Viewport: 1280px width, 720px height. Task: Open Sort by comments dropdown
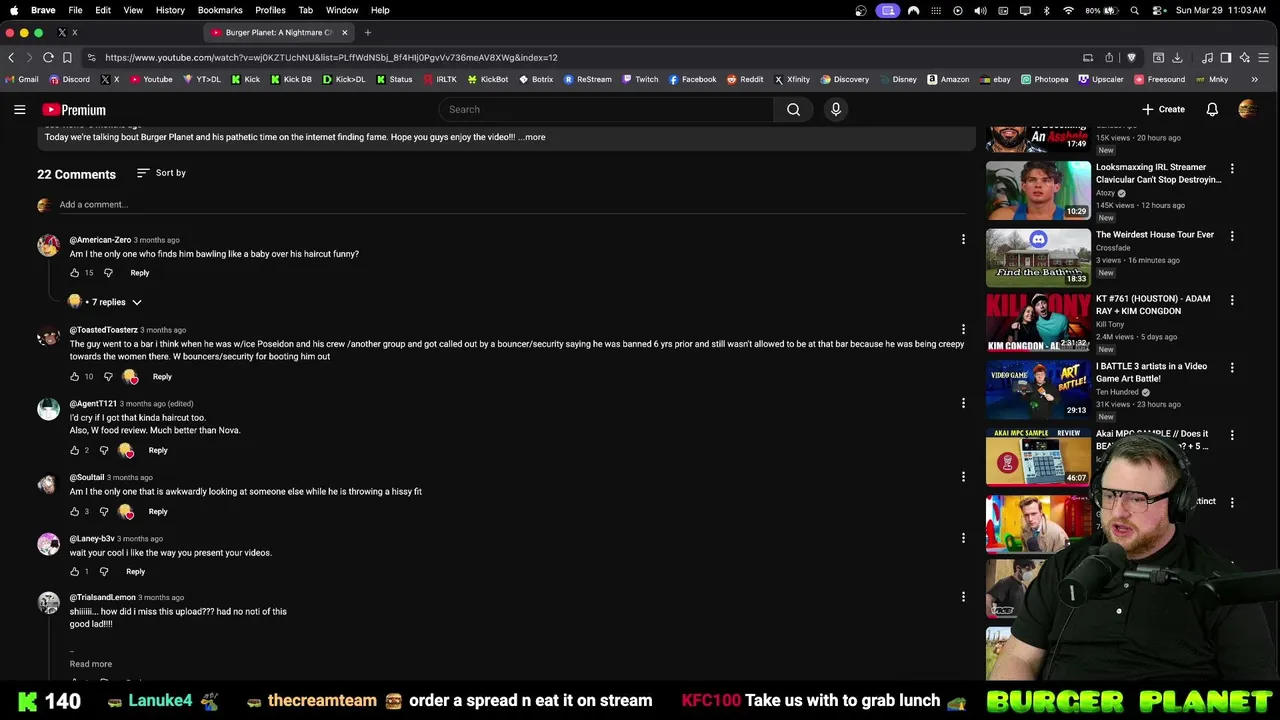point(161,173)
